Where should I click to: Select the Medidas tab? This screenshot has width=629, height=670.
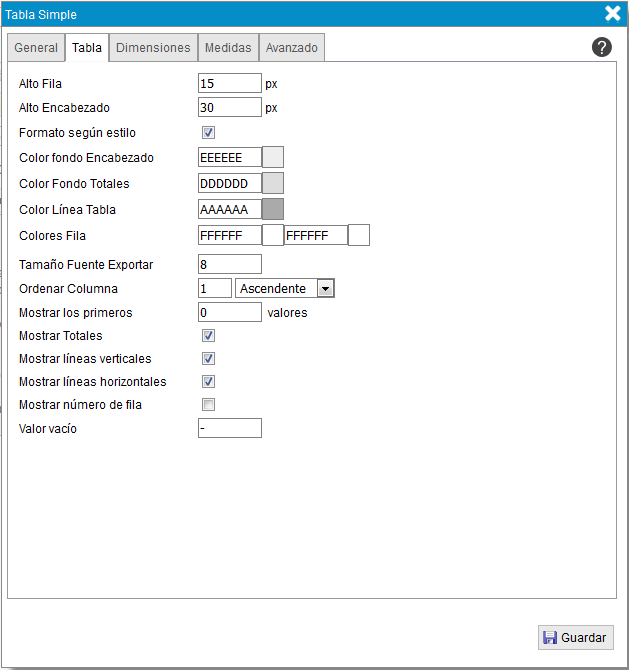pyautogui.click(x=228, y=48)
